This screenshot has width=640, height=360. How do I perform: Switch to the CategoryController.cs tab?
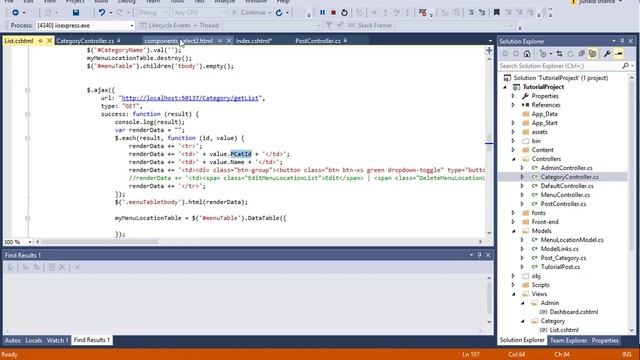(x=85, y=41)
